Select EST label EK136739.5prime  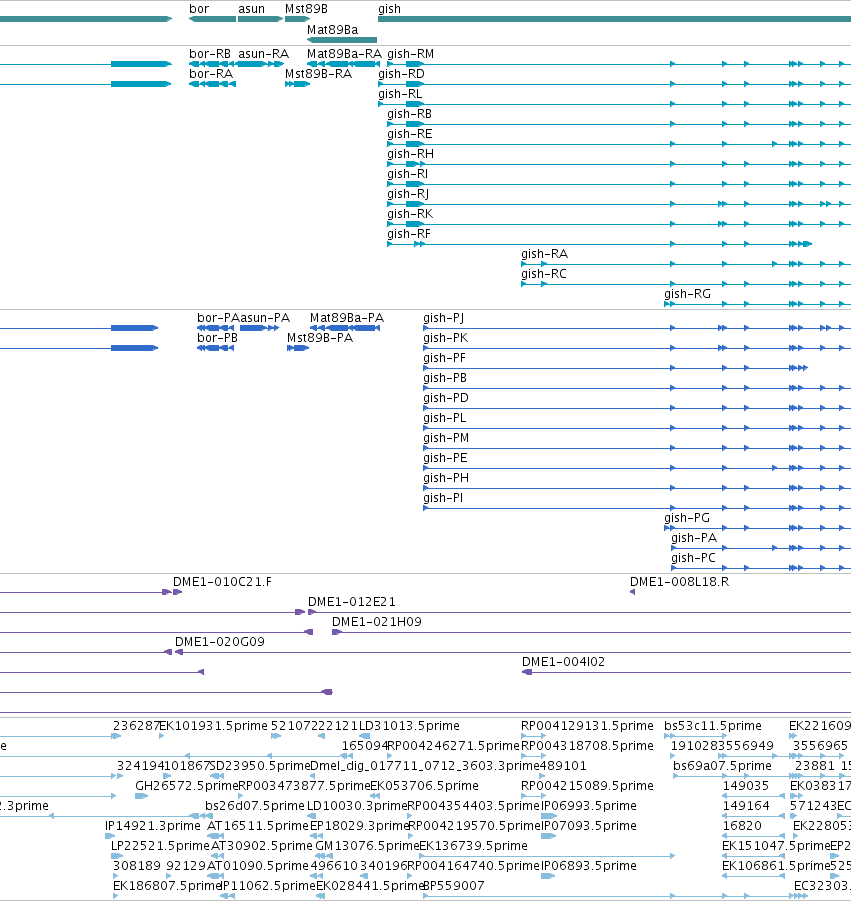point(473,846)
